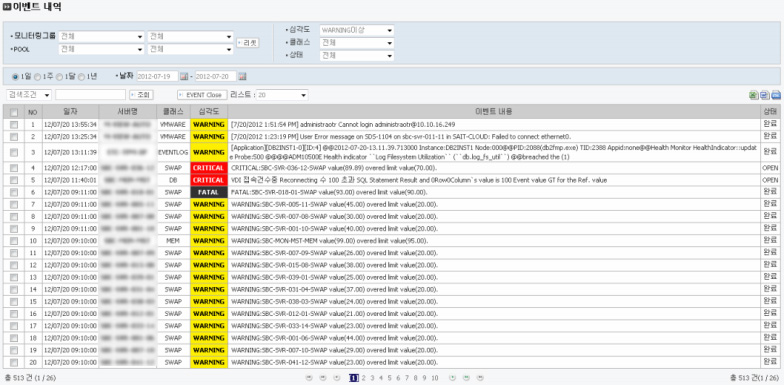Image resolution: width=784 pixels, height=385 pixels.
Task: Go to the first page using pagination icon
Action: click(308, 378)
